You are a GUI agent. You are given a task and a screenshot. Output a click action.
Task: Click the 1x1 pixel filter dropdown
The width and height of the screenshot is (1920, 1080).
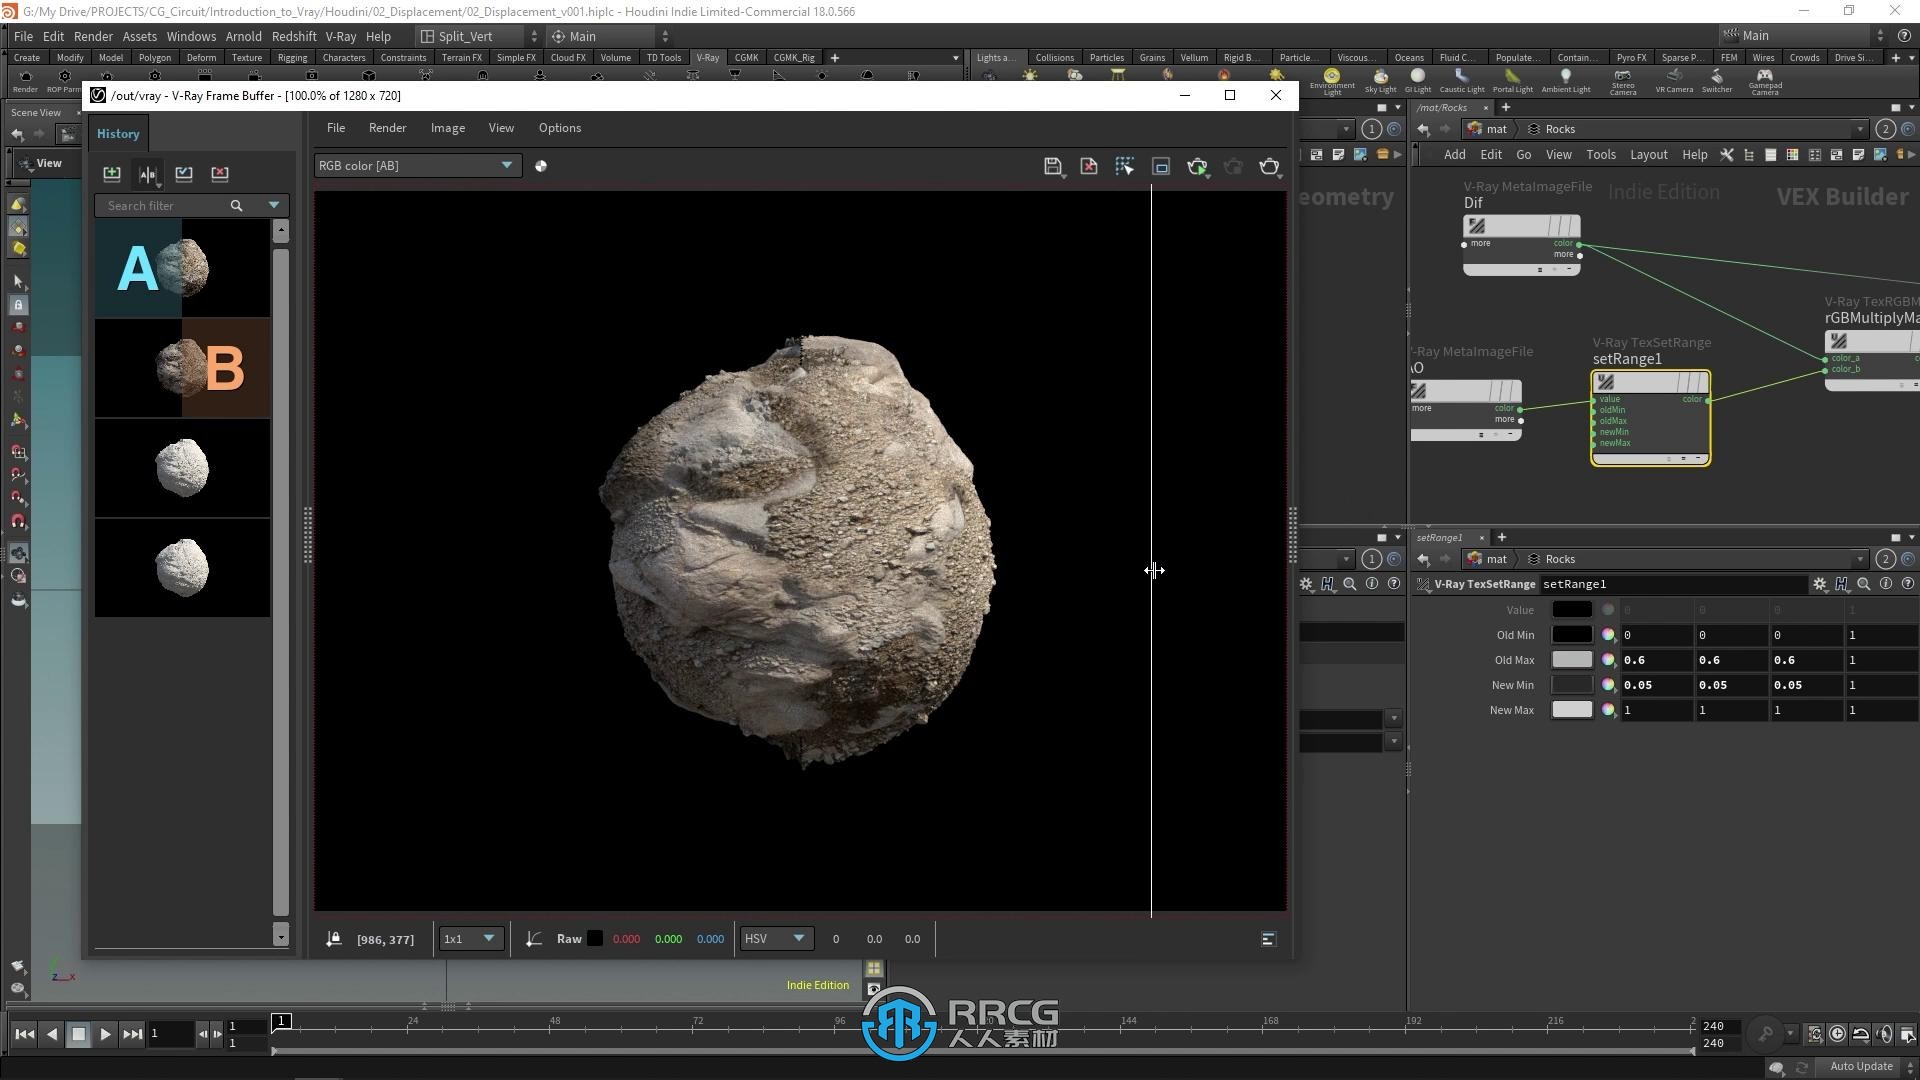pyautogui.click(x=468, y=938)
